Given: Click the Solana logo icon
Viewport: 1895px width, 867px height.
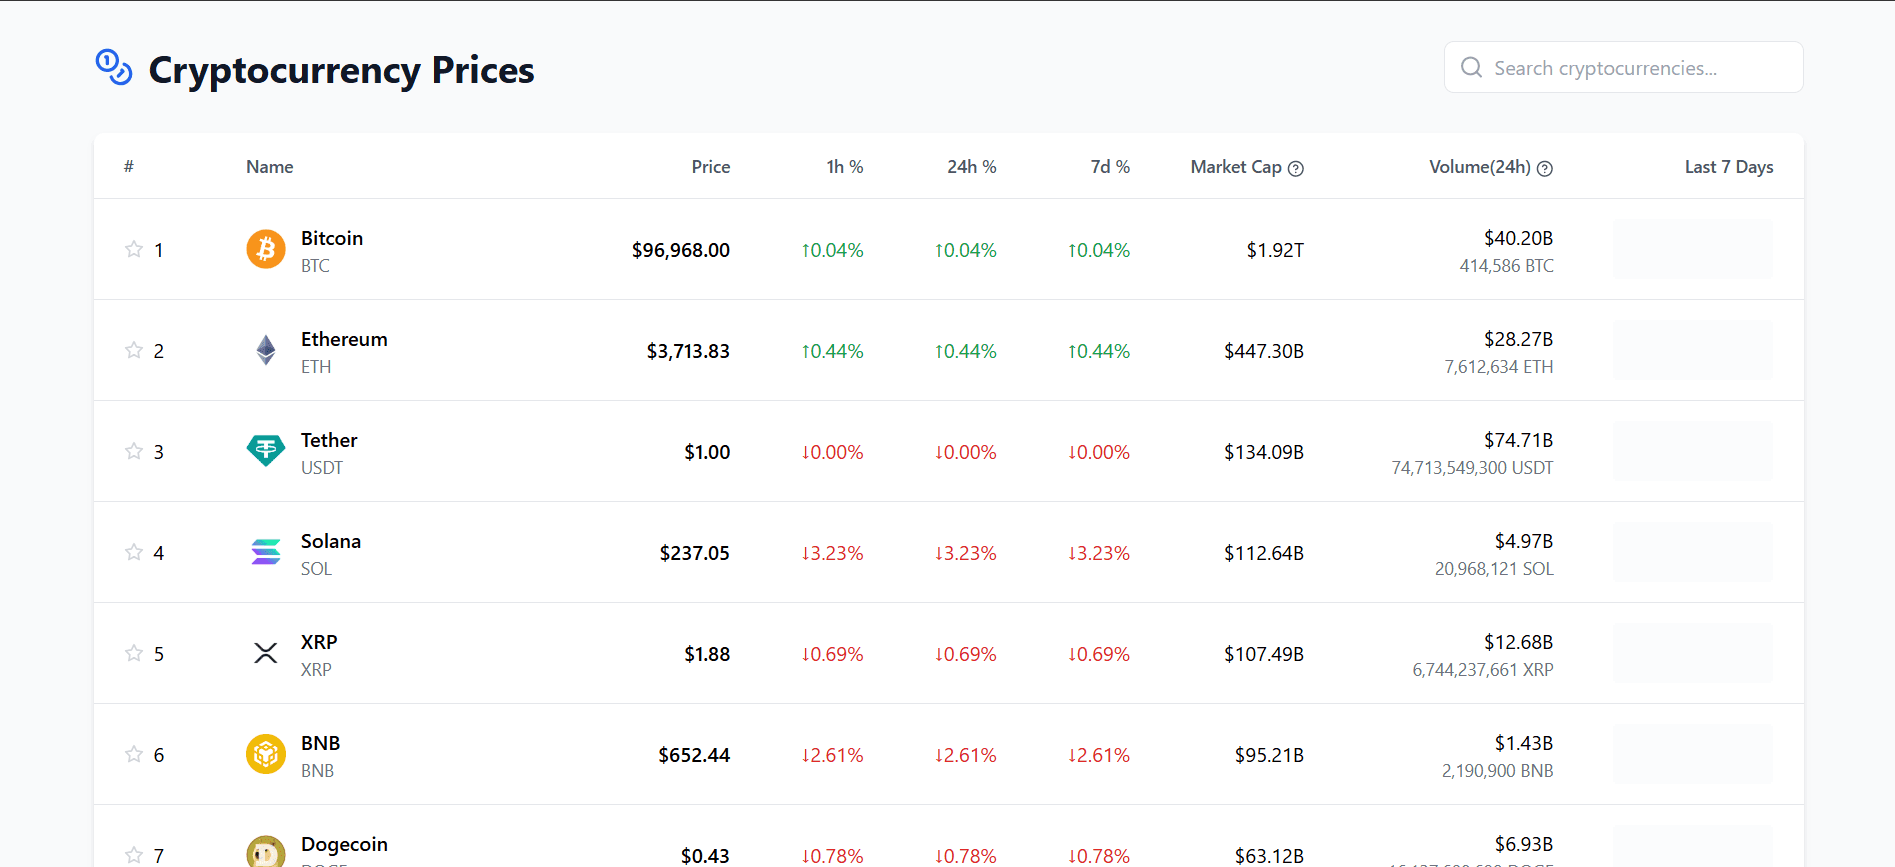Looking at the screenshot, I should pyautogui.click(x=265, y=552).
